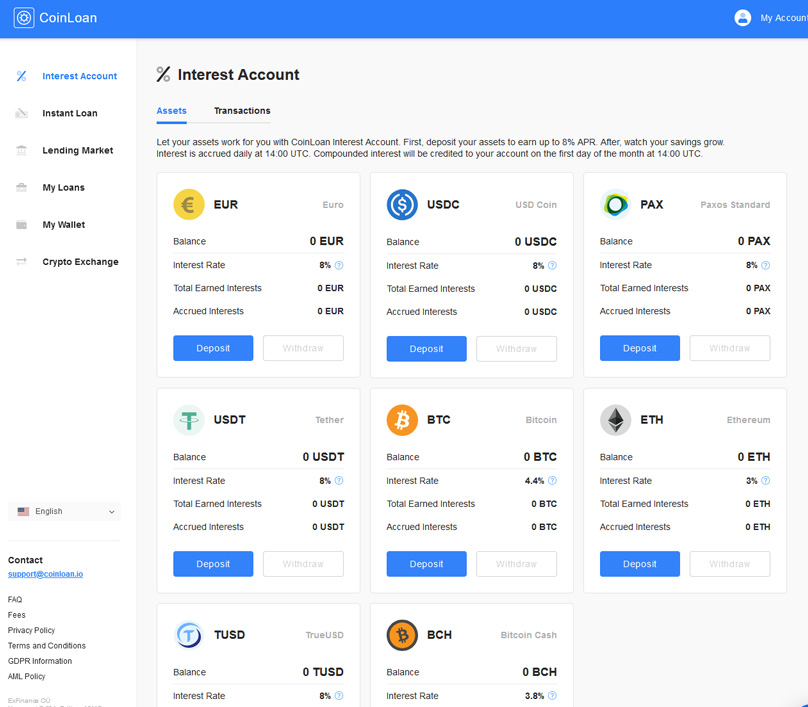Open Lending Market in the sidebar

tap(78, 150)
